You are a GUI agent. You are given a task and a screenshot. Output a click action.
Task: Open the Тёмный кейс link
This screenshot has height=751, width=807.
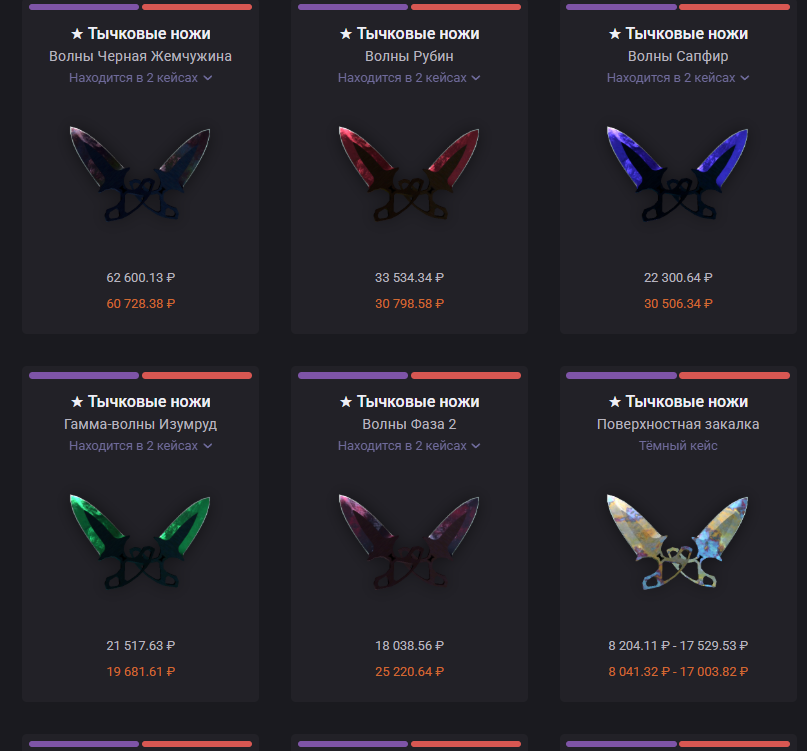click(x=678, y=446)
